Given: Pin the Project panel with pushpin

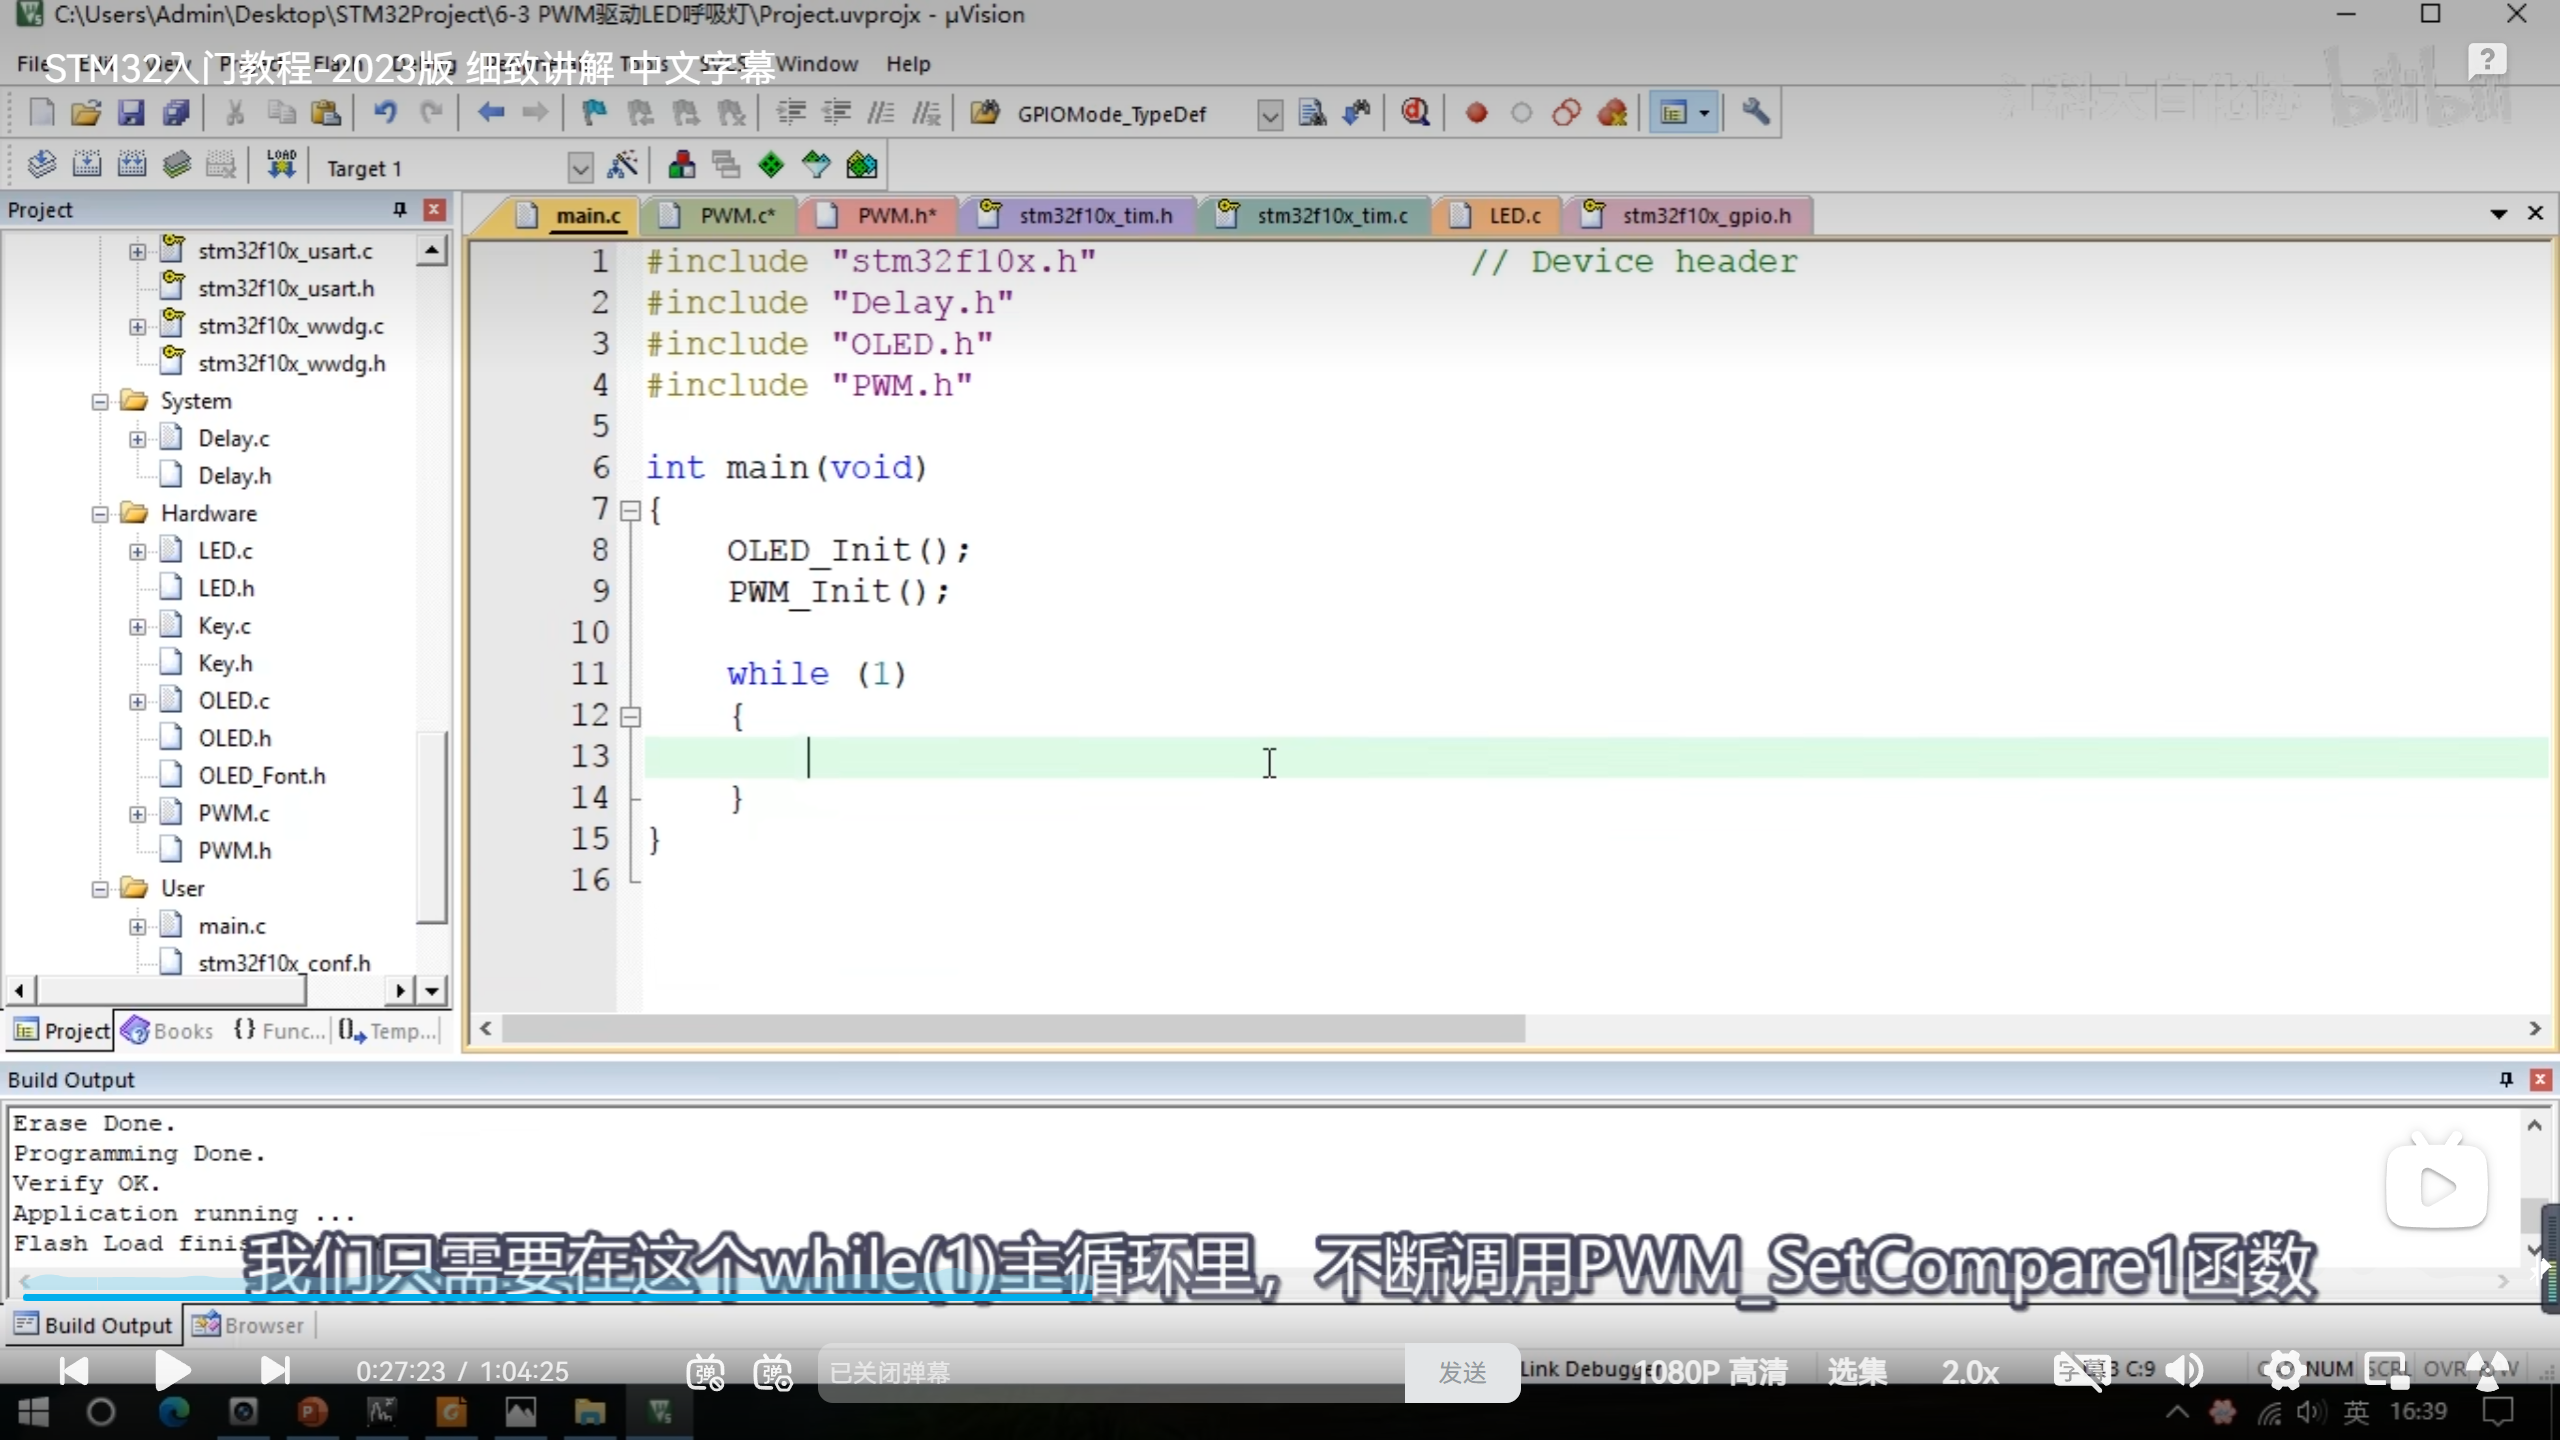Looking at the screenshot, I should click(x=400, y=210).
